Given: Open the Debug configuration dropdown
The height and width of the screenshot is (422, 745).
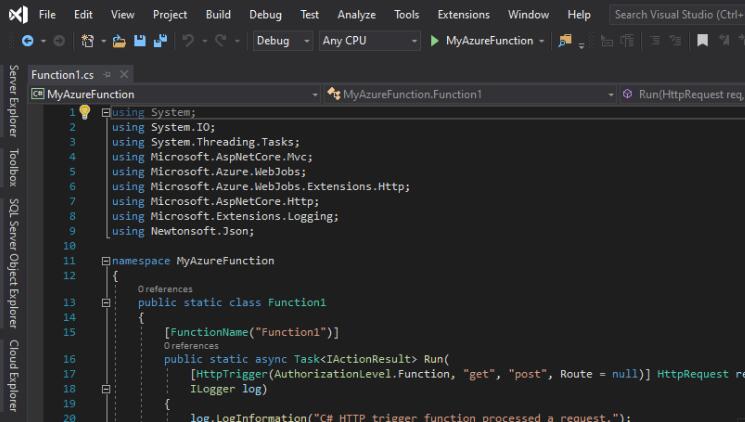Looking at the screenshot, I should 282,41.
